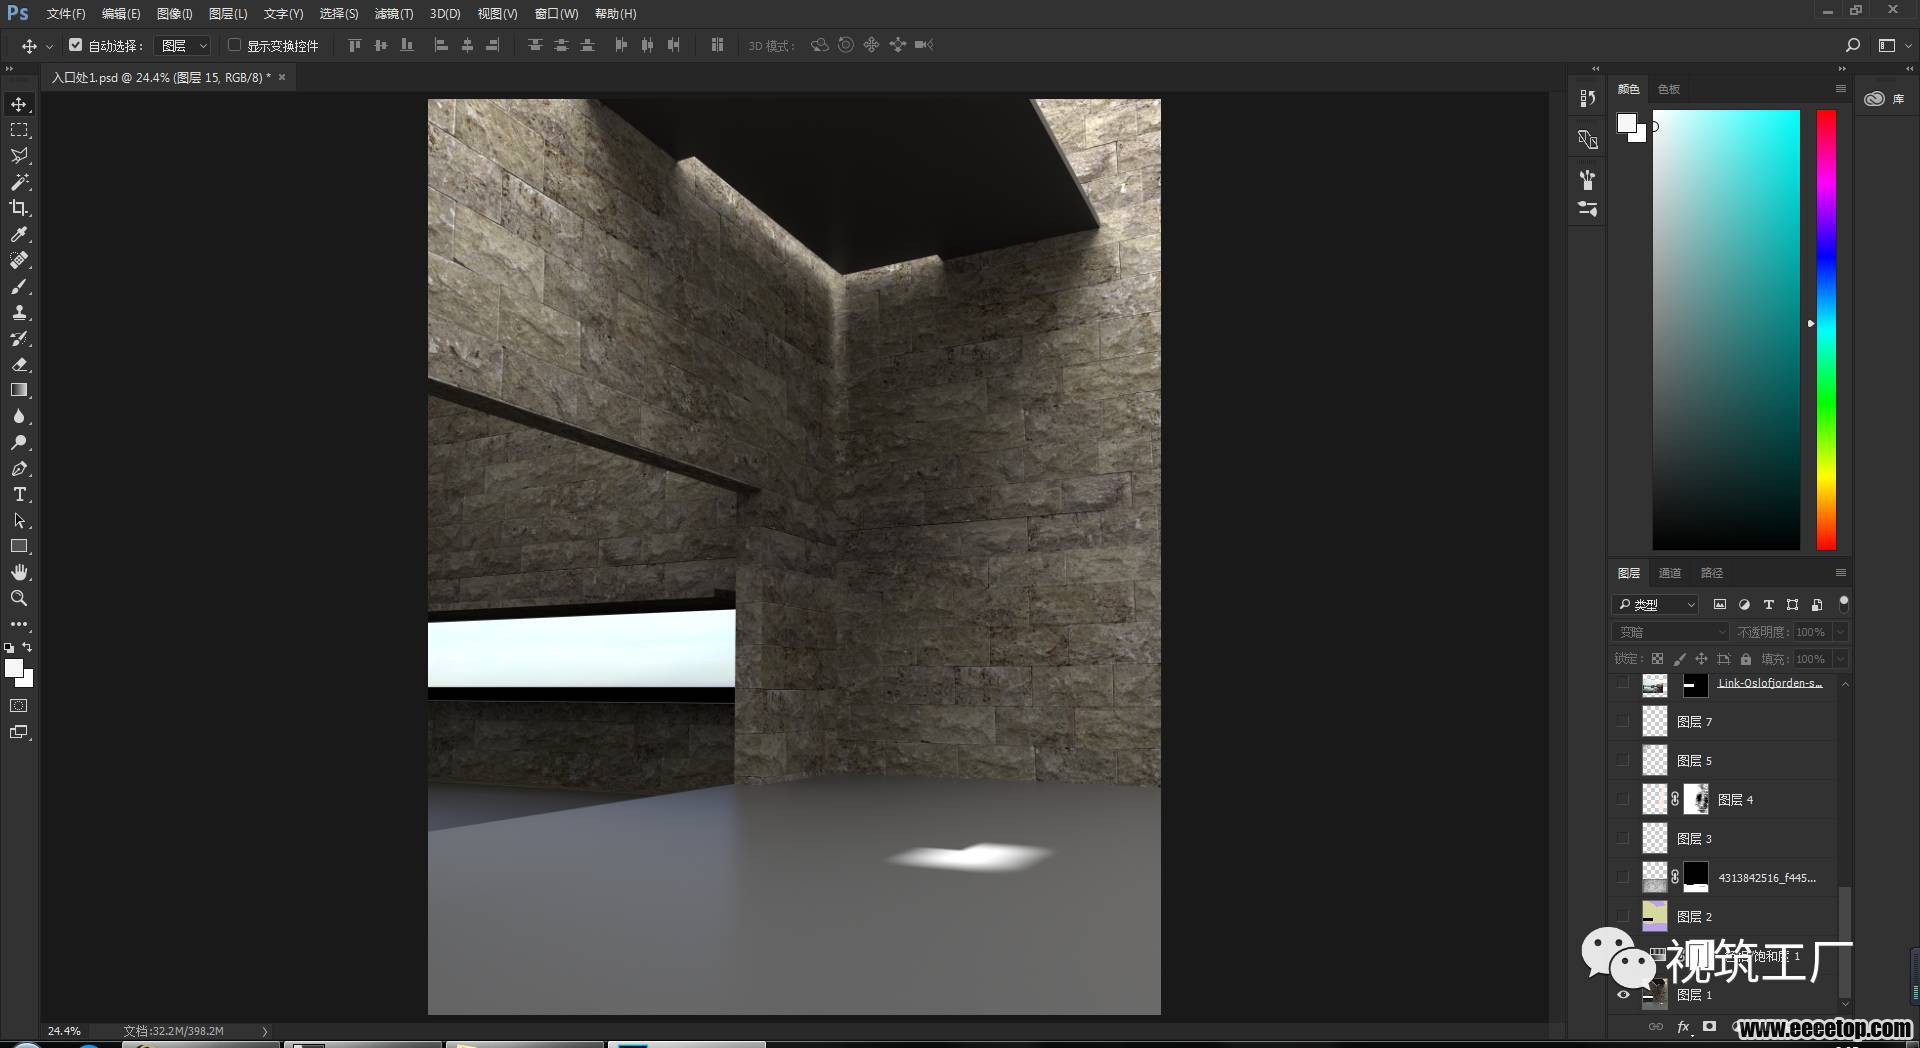Image resolution: width=1920 pixels, height=1048 pixels.
Task: Select the Magic Wand tool
Action: [19, 182]
